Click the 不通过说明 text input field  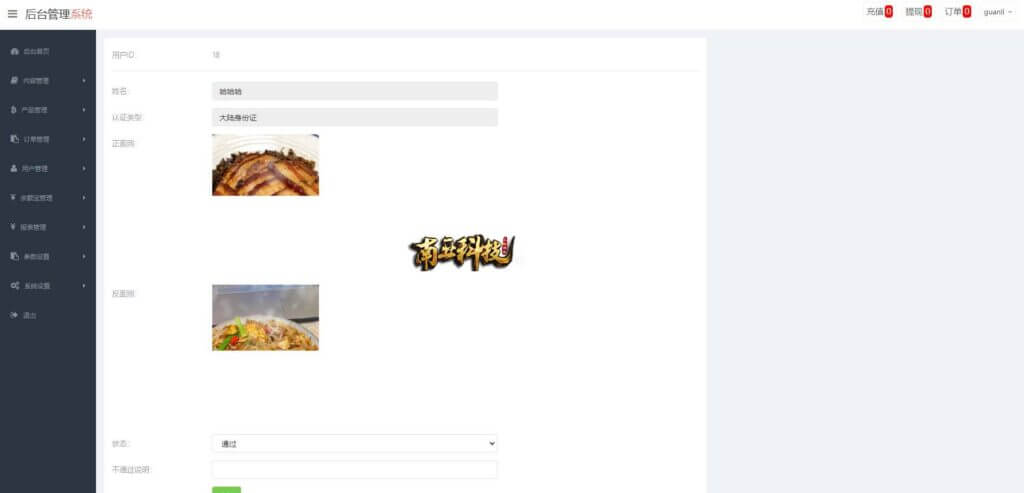tap(355, 469)
